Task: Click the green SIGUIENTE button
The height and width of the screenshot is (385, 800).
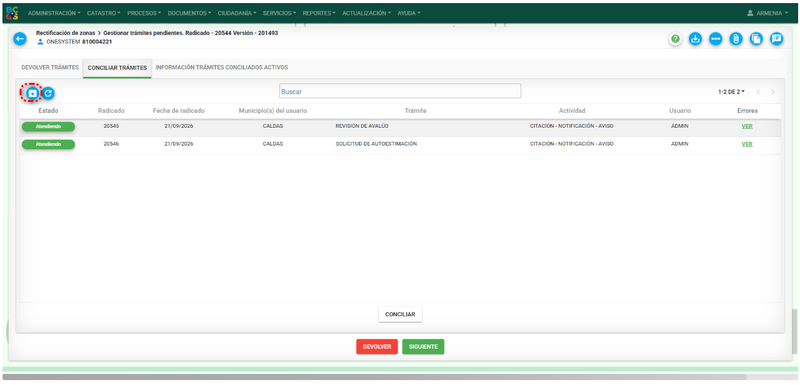Action: click(423, 347)
